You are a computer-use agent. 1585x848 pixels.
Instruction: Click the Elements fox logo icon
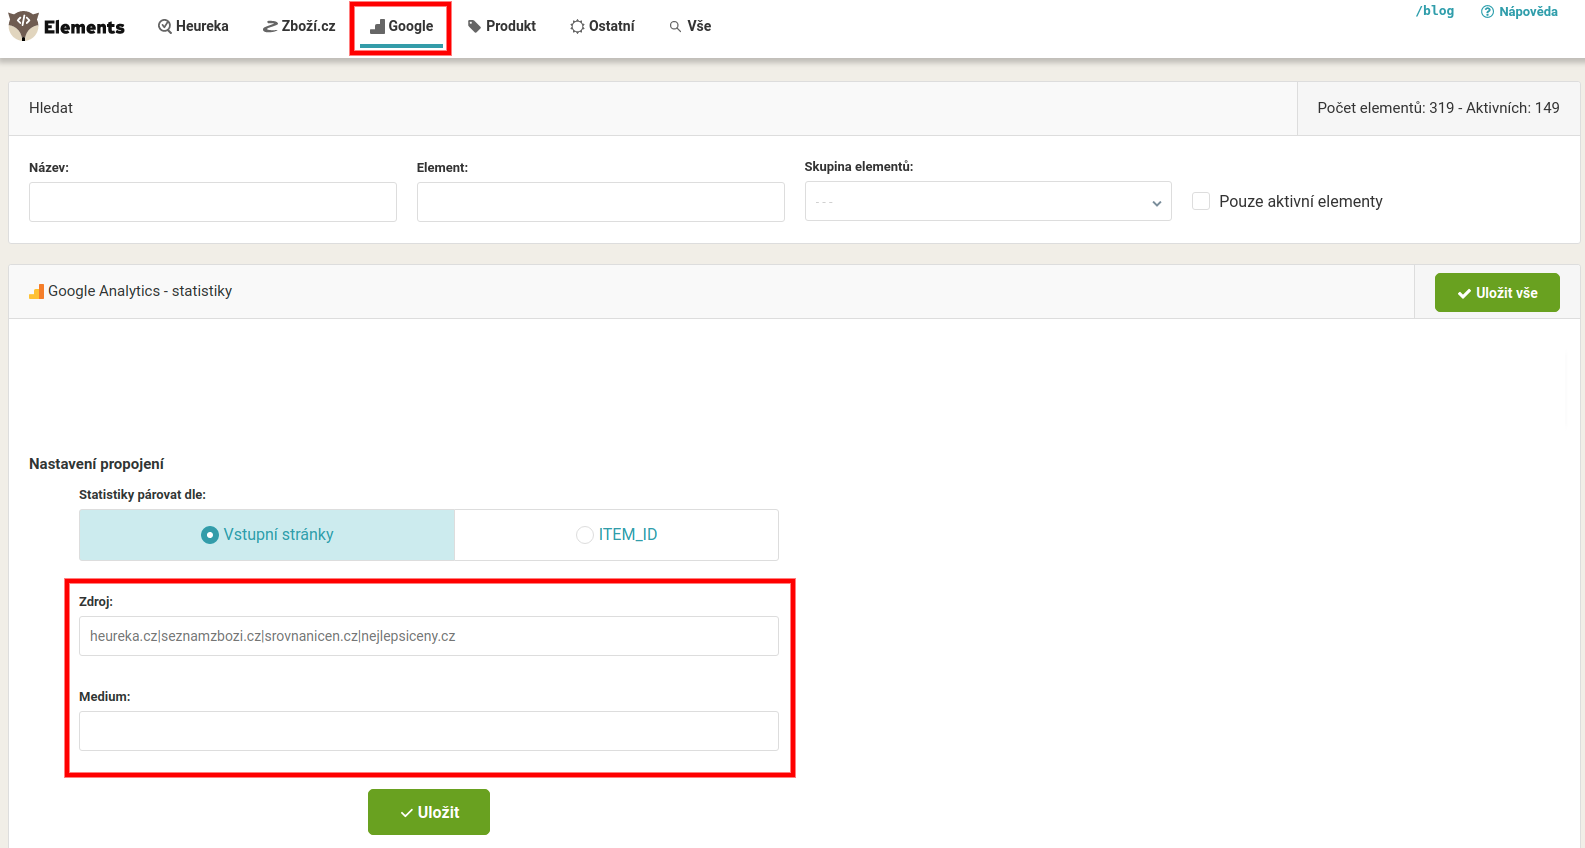coord(23,26)
